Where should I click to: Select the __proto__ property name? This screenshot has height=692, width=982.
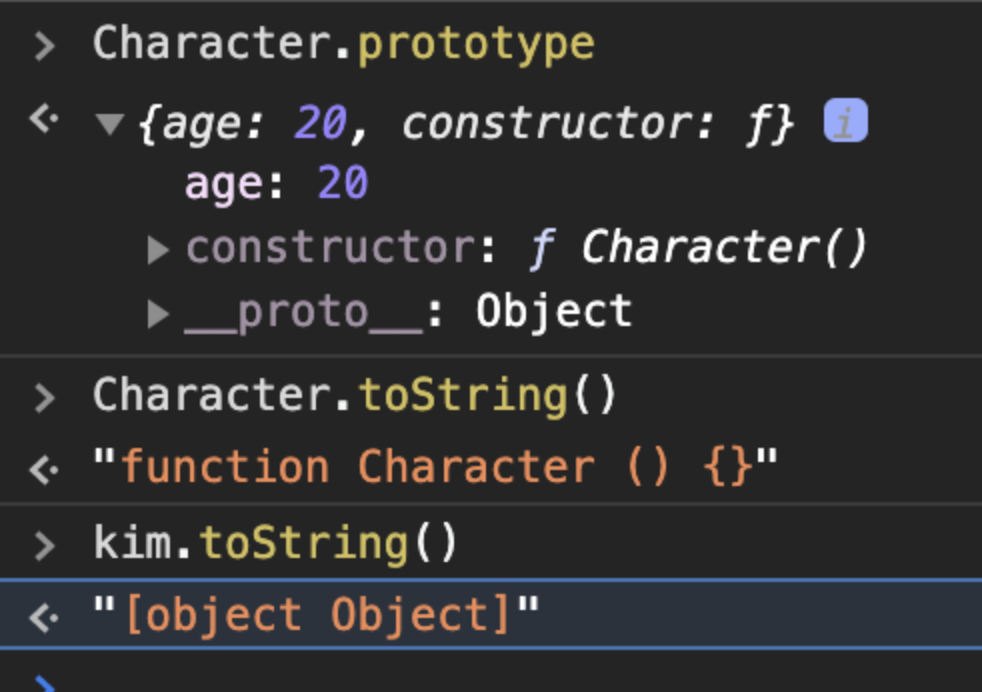click(304, 312)
